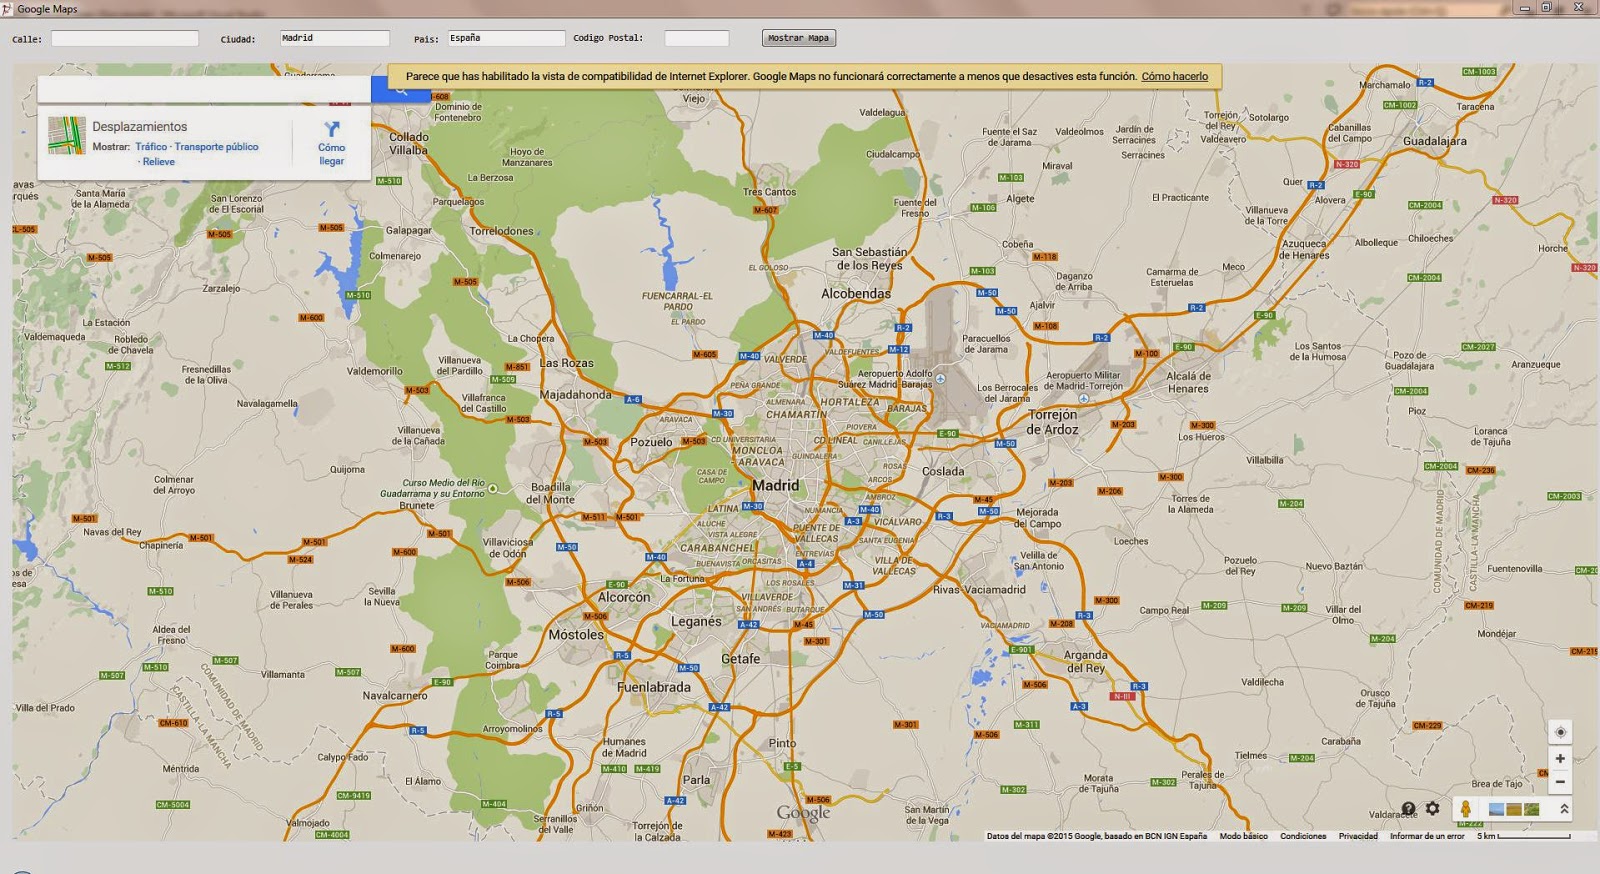Screen dimensions: 1600x874
Task: Click the Torrejón military airport marker icon
Action: (1083, 398)
